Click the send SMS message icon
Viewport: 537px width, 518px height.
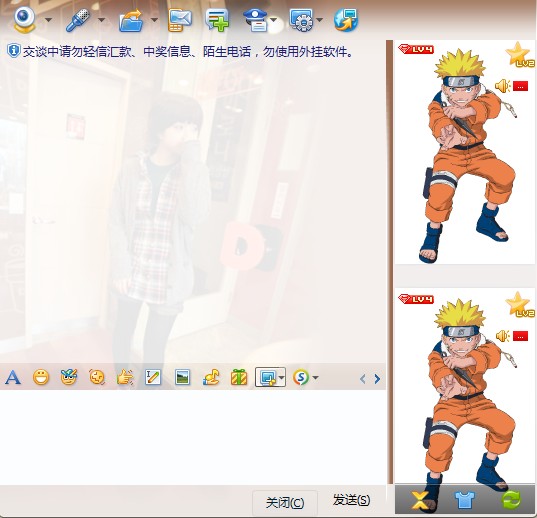(180, 20)
